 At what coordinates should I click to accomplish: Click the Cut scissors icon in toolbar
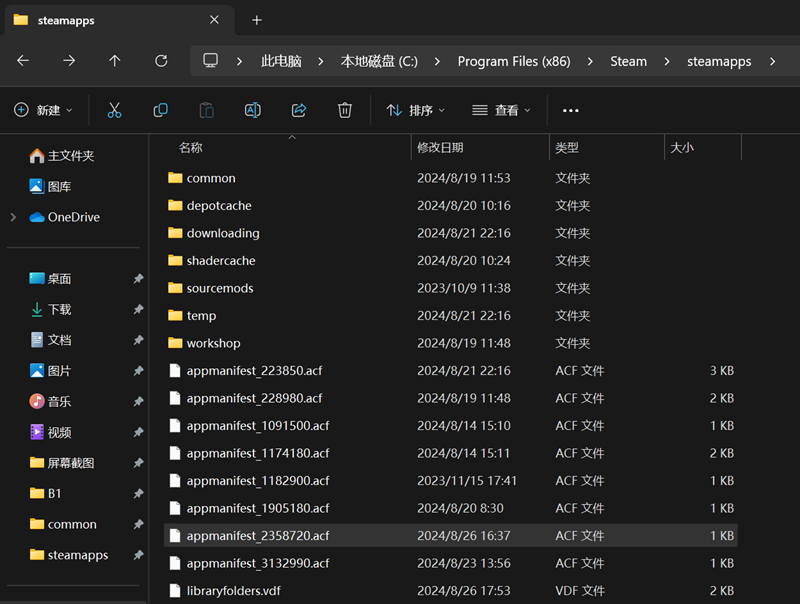pos(114,110)
